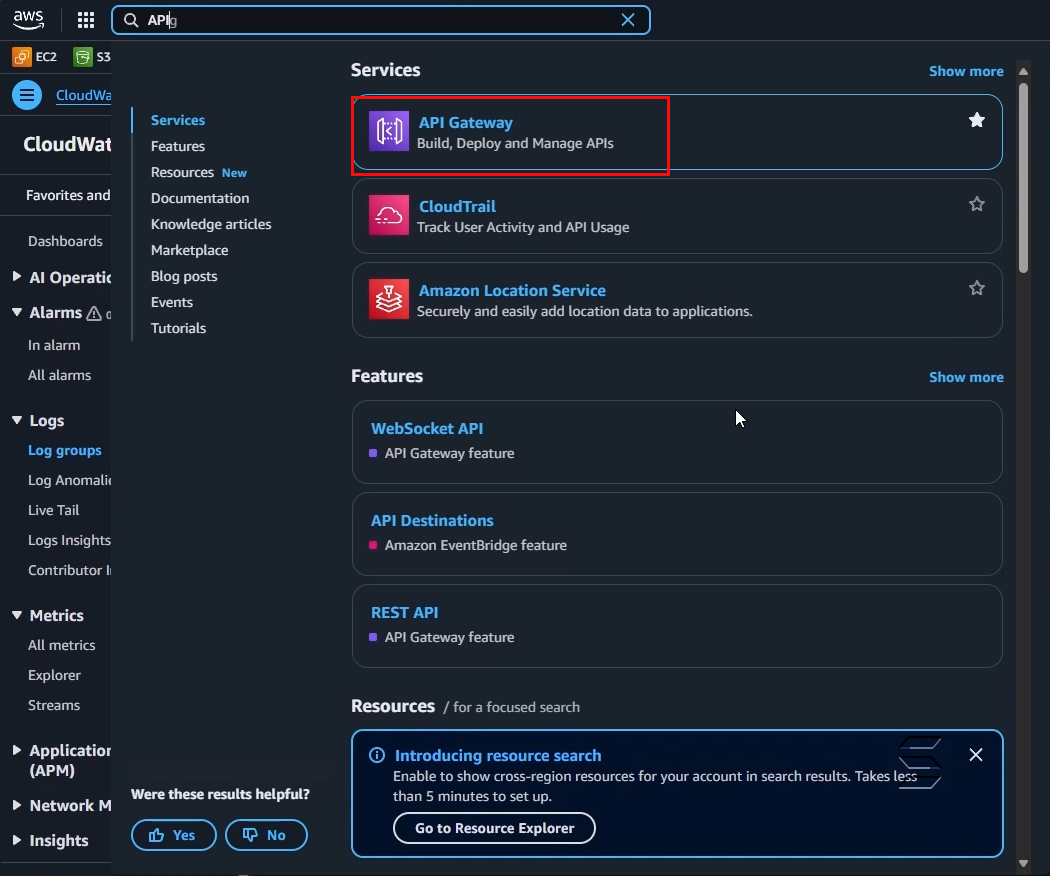Dismiss the Introducing resource search banner
The height and width of the screenshot is (876, 1050).
pos(976,755)
